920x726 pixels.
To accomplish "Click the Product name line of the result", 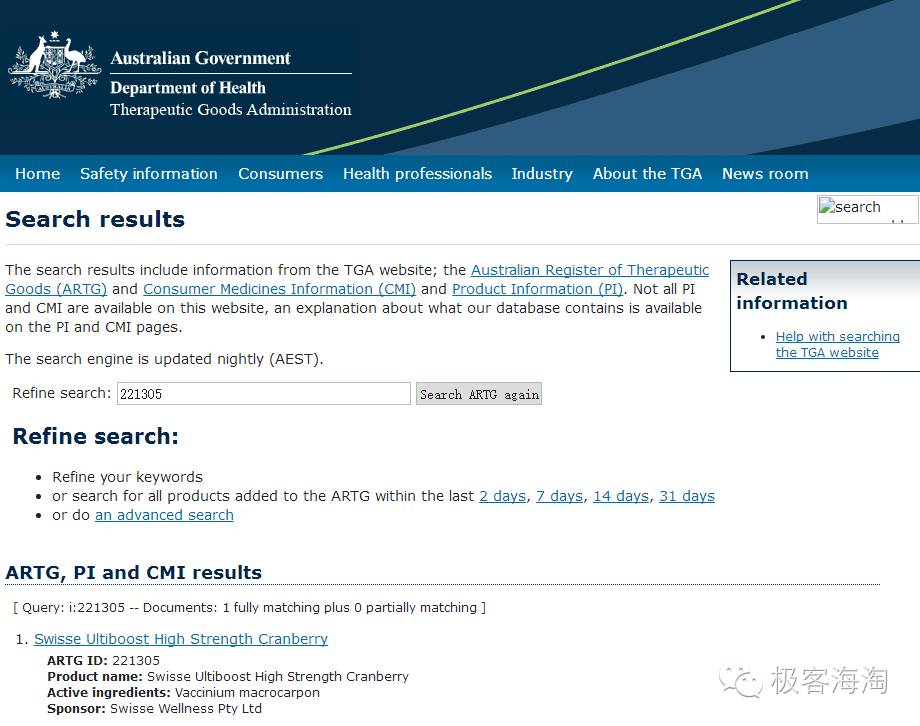I will tap(228, 677).
